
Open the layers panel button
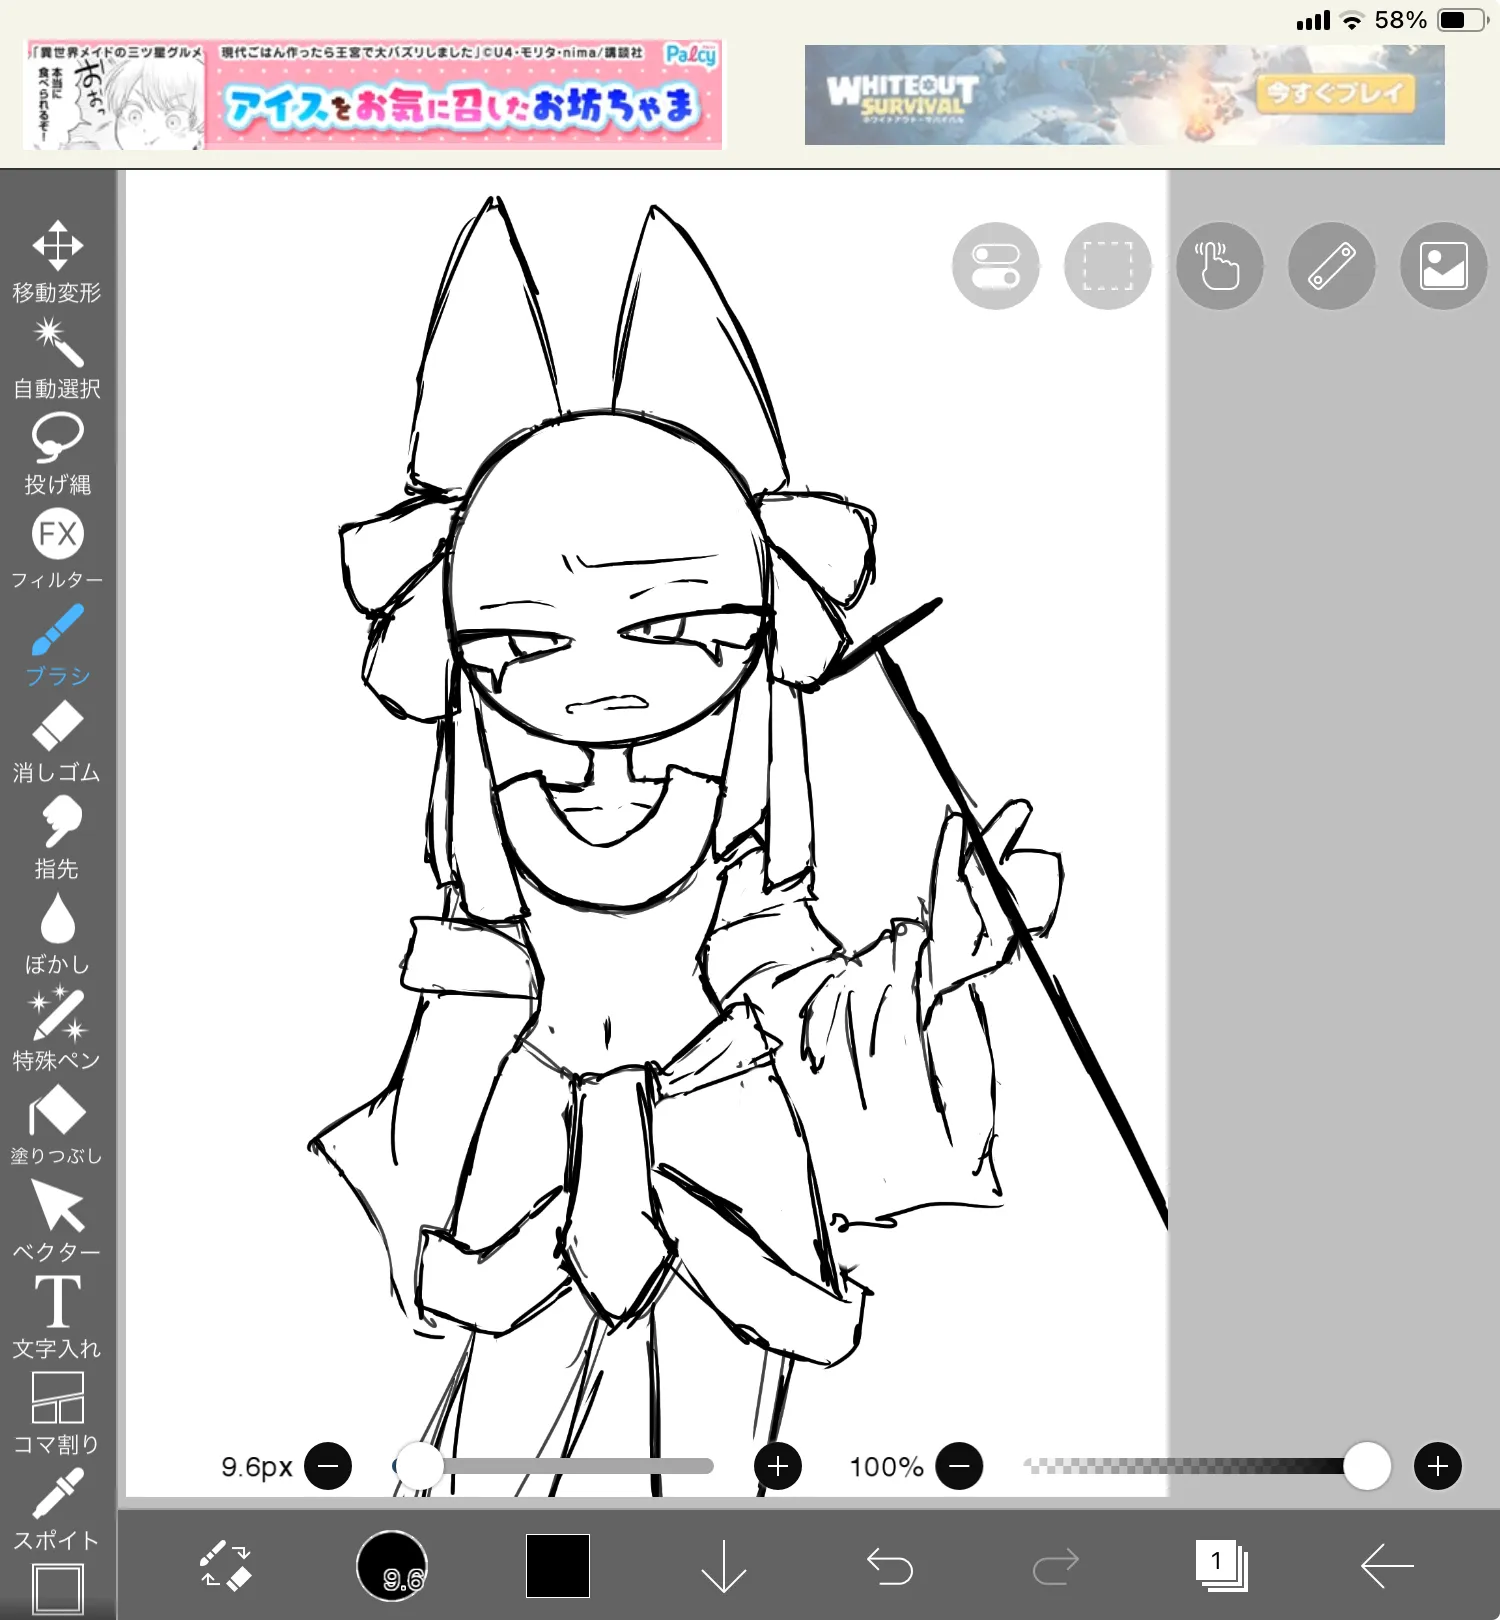pos(1222,1566)
